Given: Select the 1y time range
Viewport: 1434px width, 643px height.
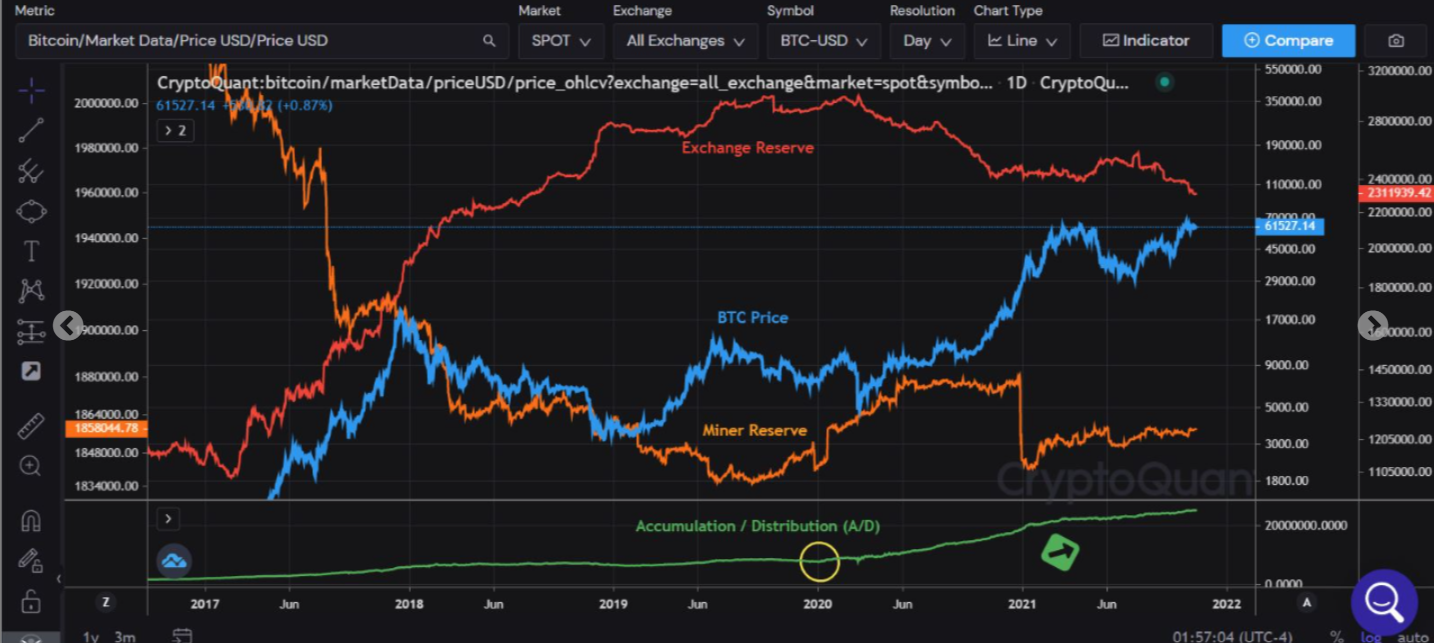Looking at the screenshot, I should [90, 637].
